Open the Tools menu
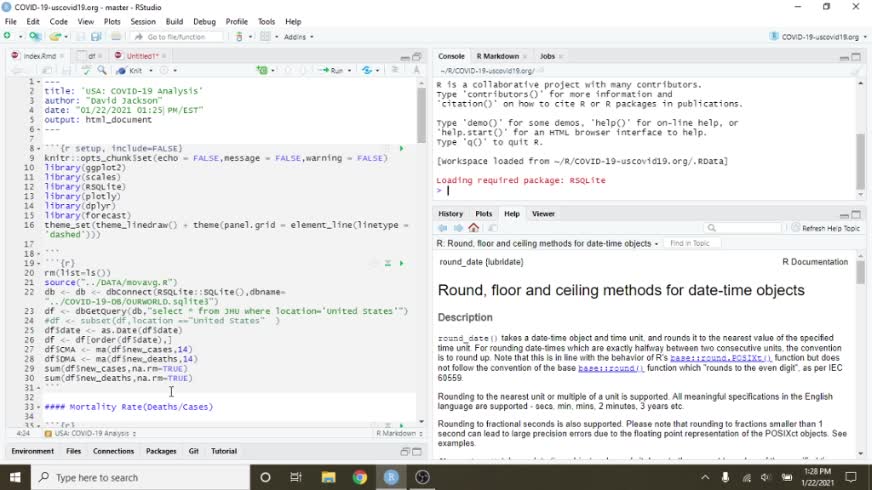 266,22
